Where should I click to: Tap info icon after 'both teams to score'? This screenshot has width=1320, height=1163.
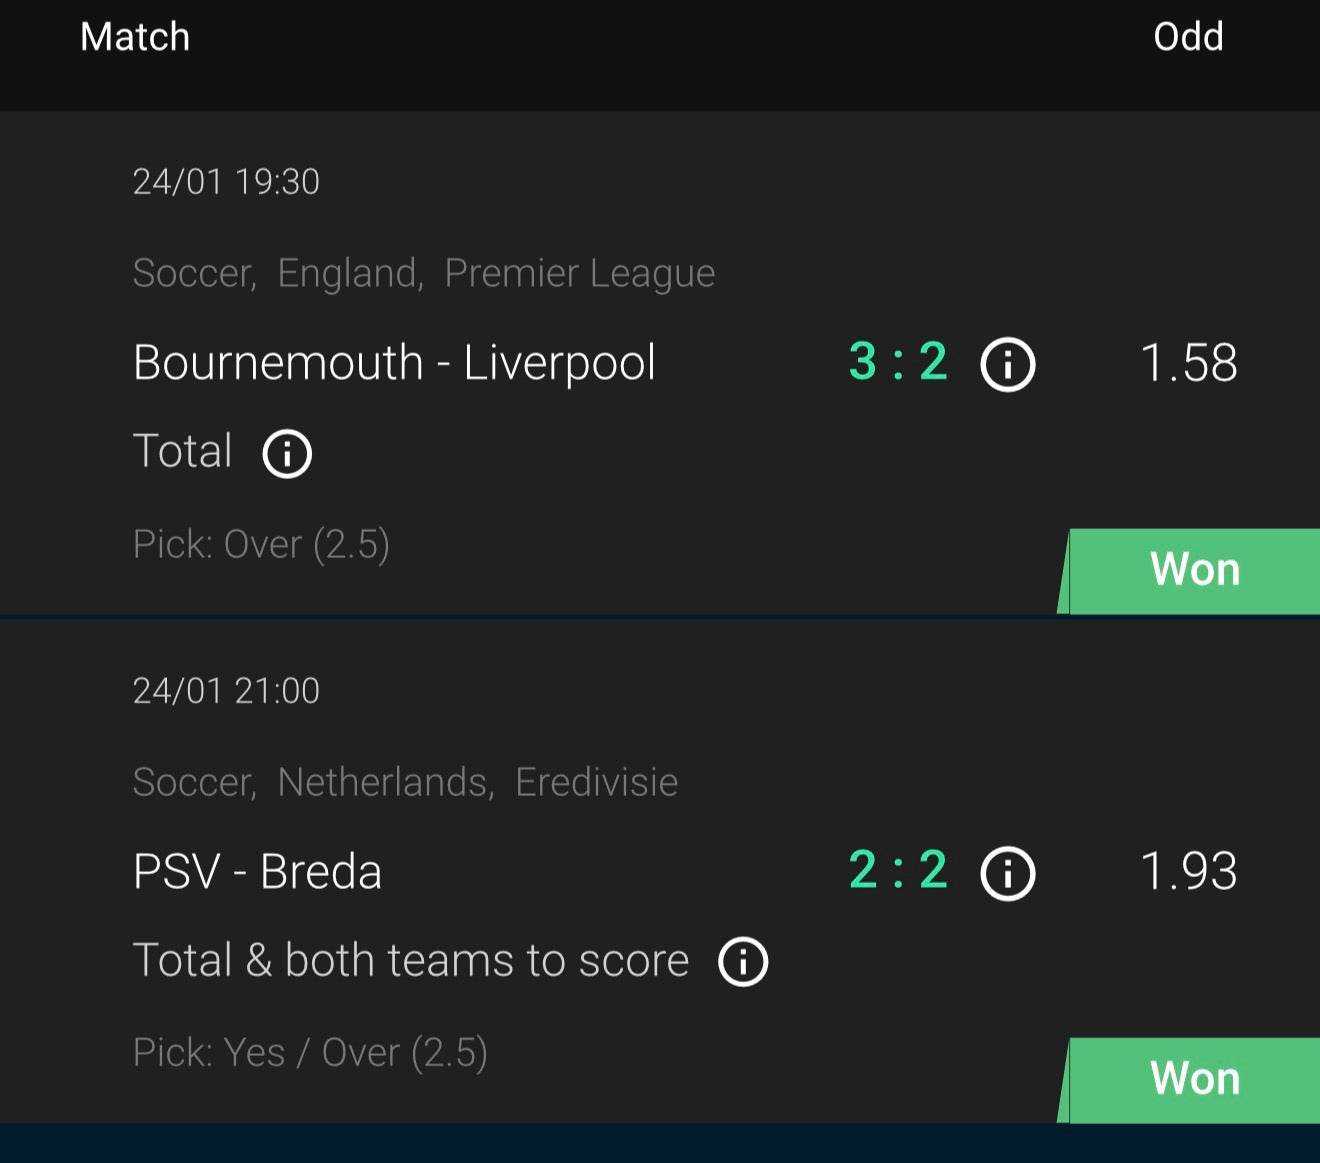743,962
